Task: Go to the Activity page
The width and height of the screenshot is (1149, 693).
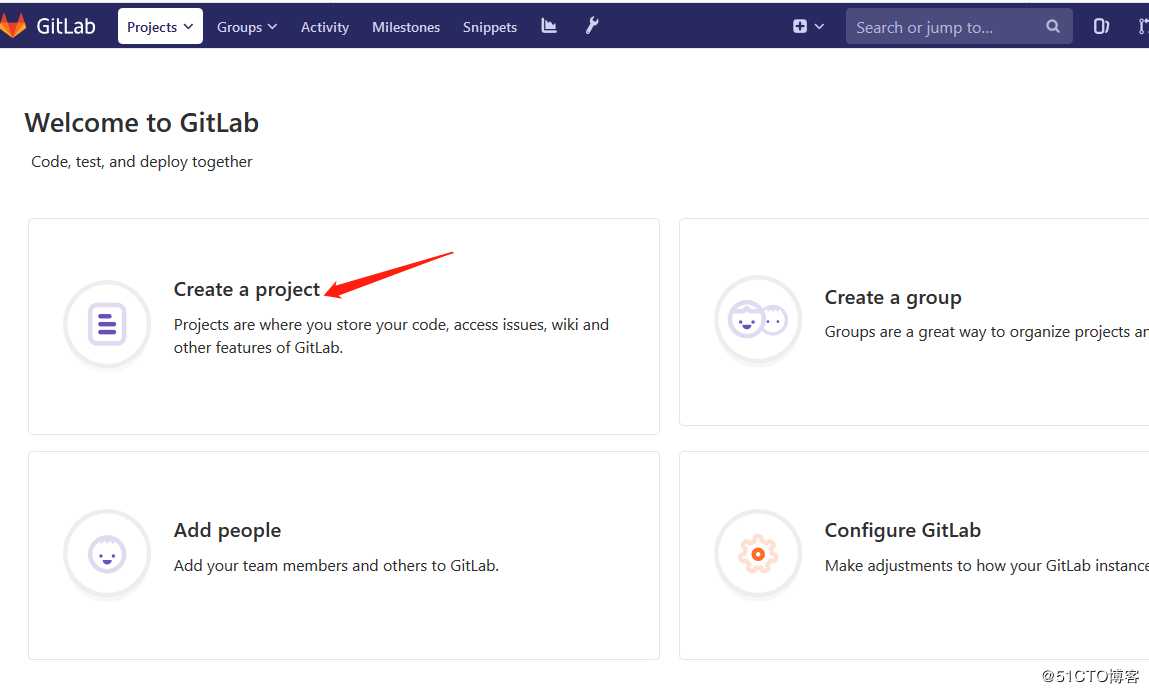Action: 325,27
